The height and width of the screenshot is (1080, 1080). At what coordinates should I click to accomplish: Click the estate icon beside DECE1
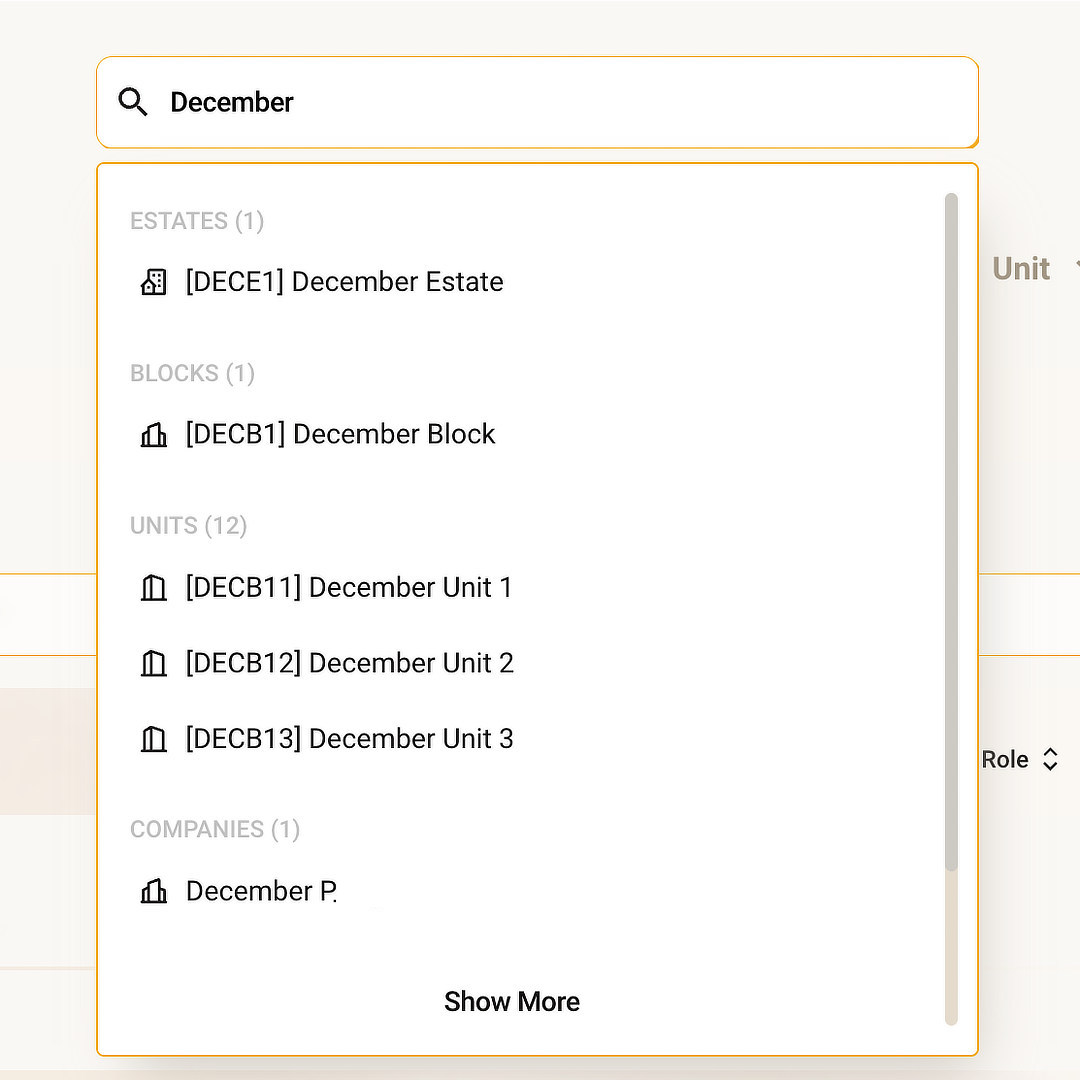coord(153,282)
